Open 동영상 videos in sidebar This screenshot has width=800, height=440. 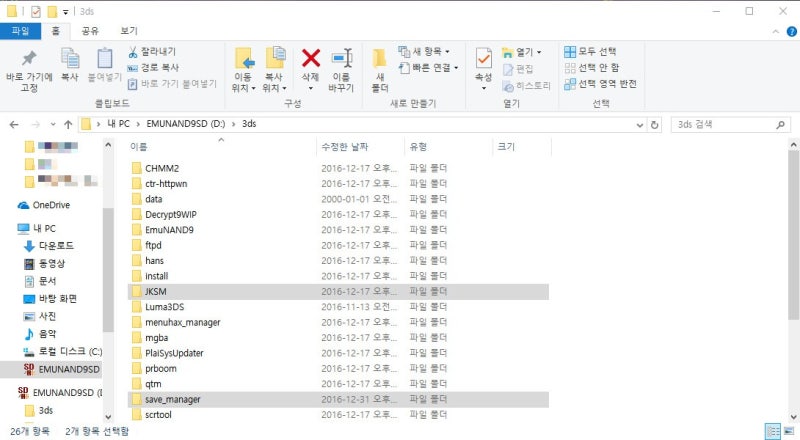tap(45, 263)
